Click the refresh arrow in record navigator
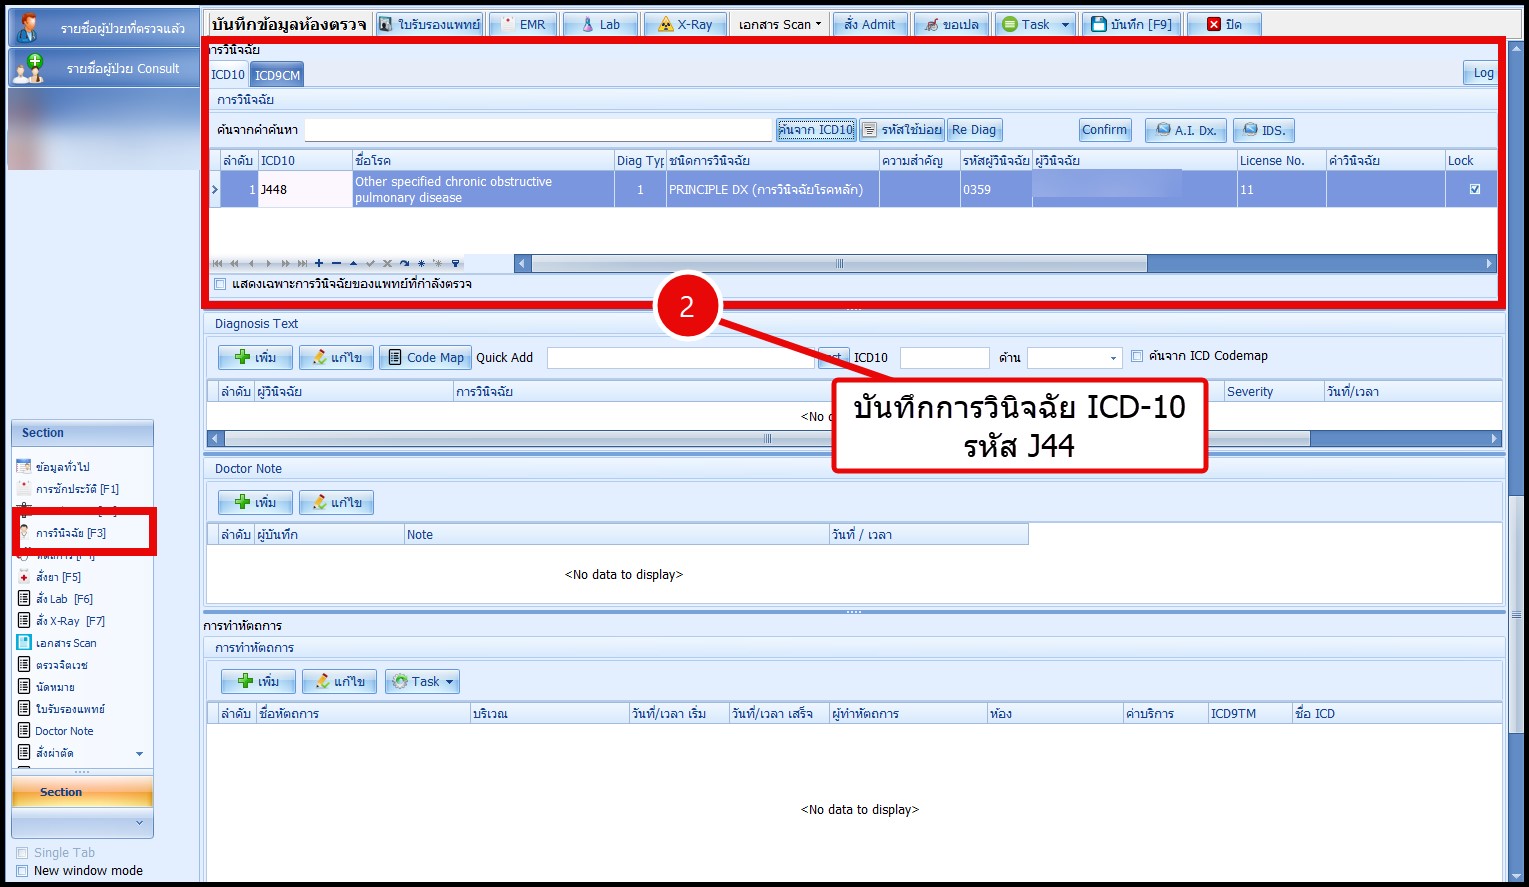The image size is (1529, 887). click(404, 264)
